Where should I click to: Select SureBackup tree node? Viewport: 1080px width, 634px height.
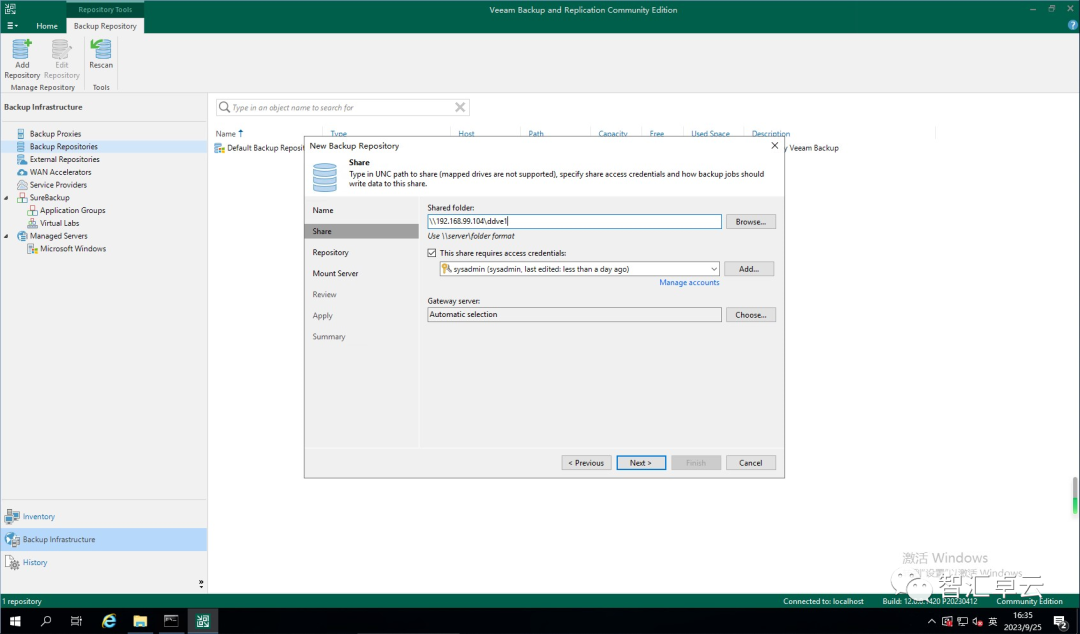pyautogui.click(x=49, y=197)
